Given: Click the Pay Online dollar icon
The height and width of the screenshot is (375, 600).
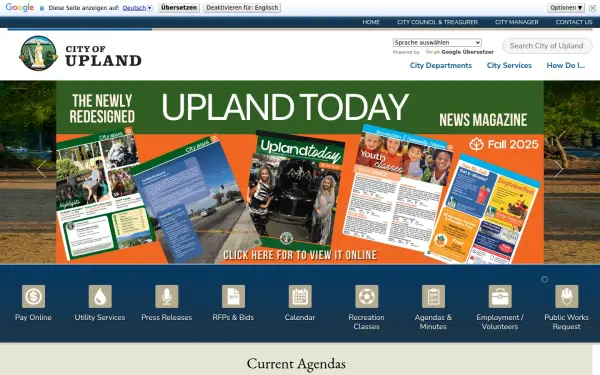Looking at the screenshot, I should point(33,296).
